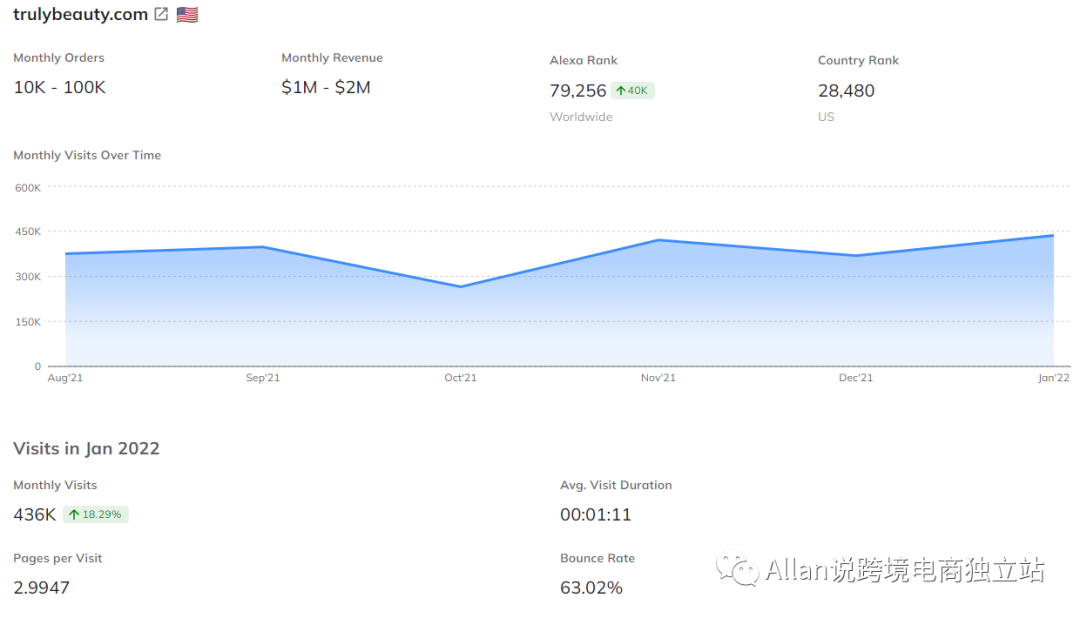Click the Aug'21 x-axis label
The image size is (1080, 618).
pos(65,378)
